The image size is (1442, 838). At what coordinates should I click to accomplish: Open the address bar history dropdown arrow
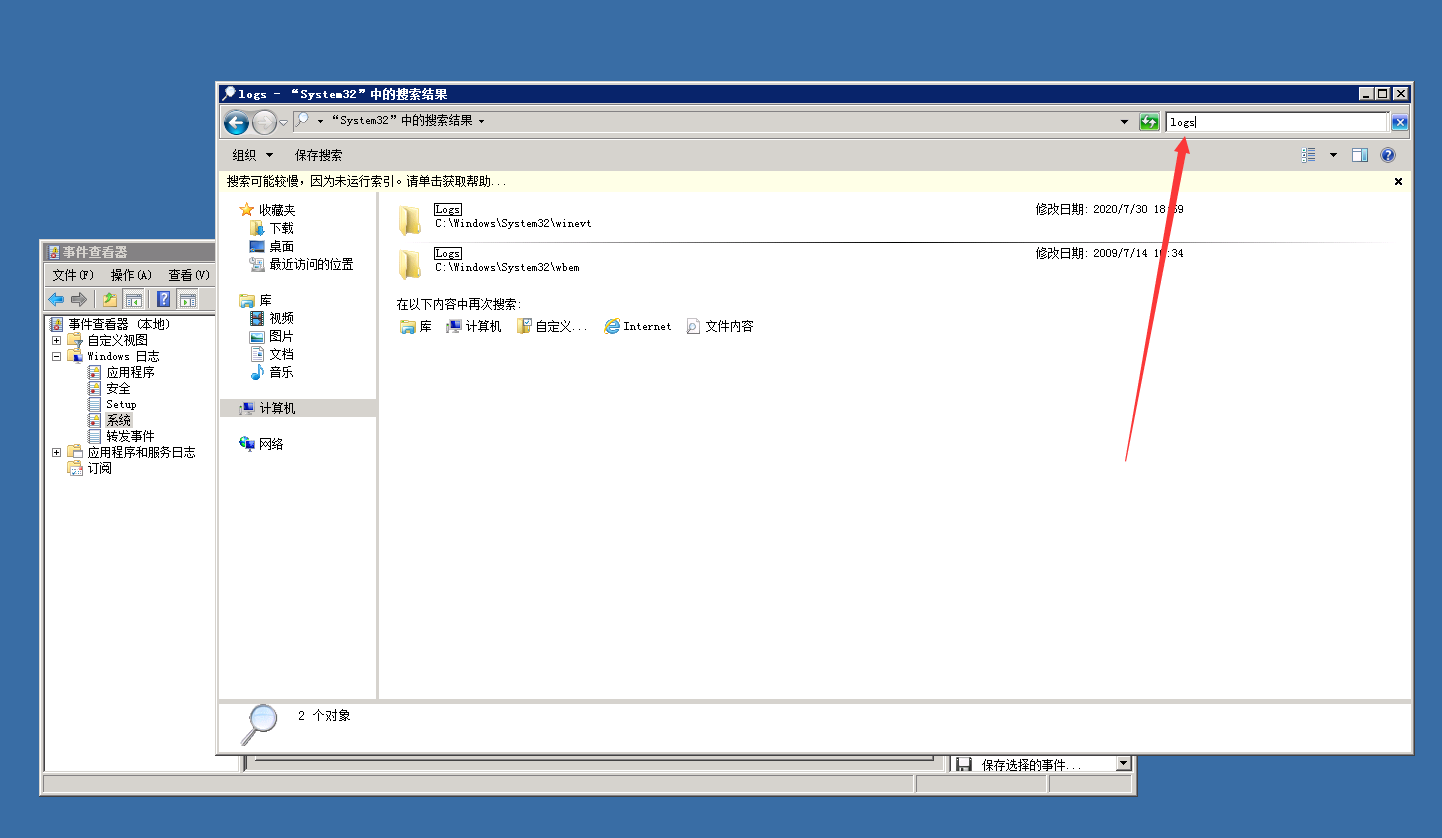(1124, 122)
